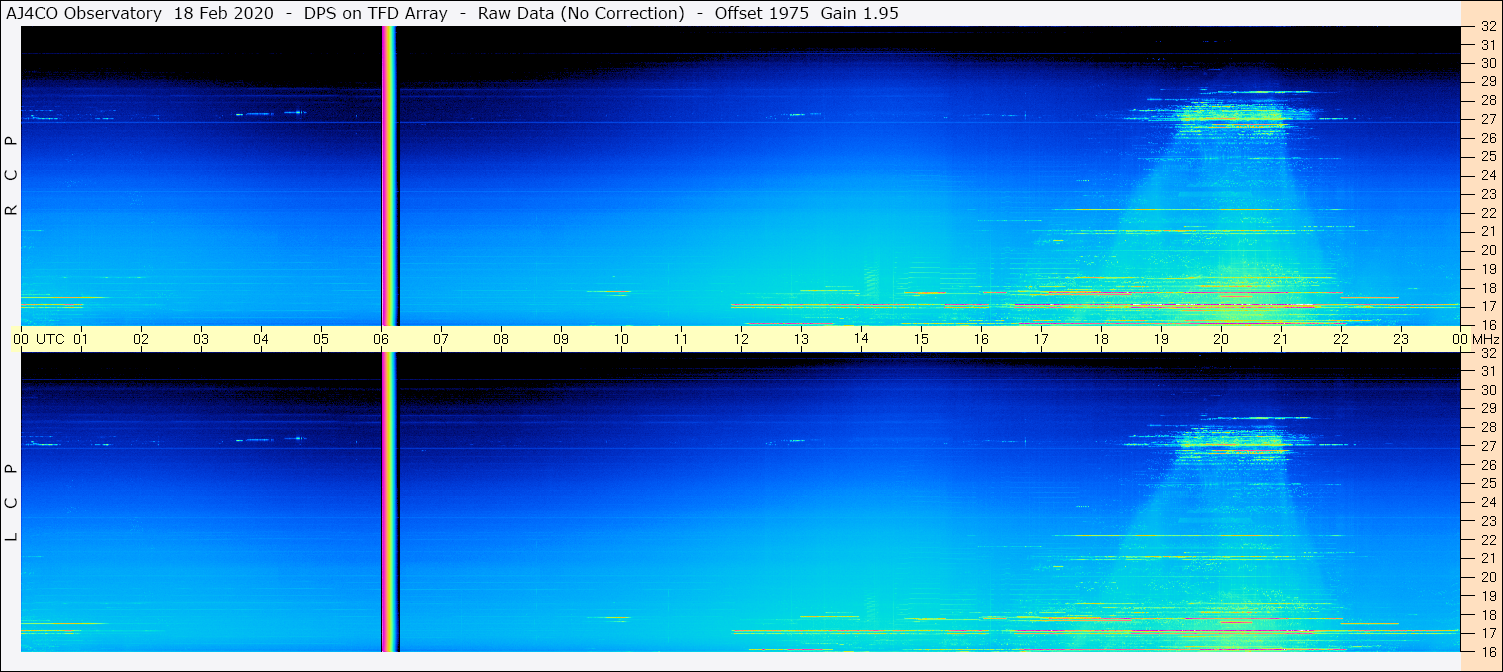Choose the 13 hour marker on time axis

coord(801,339)
